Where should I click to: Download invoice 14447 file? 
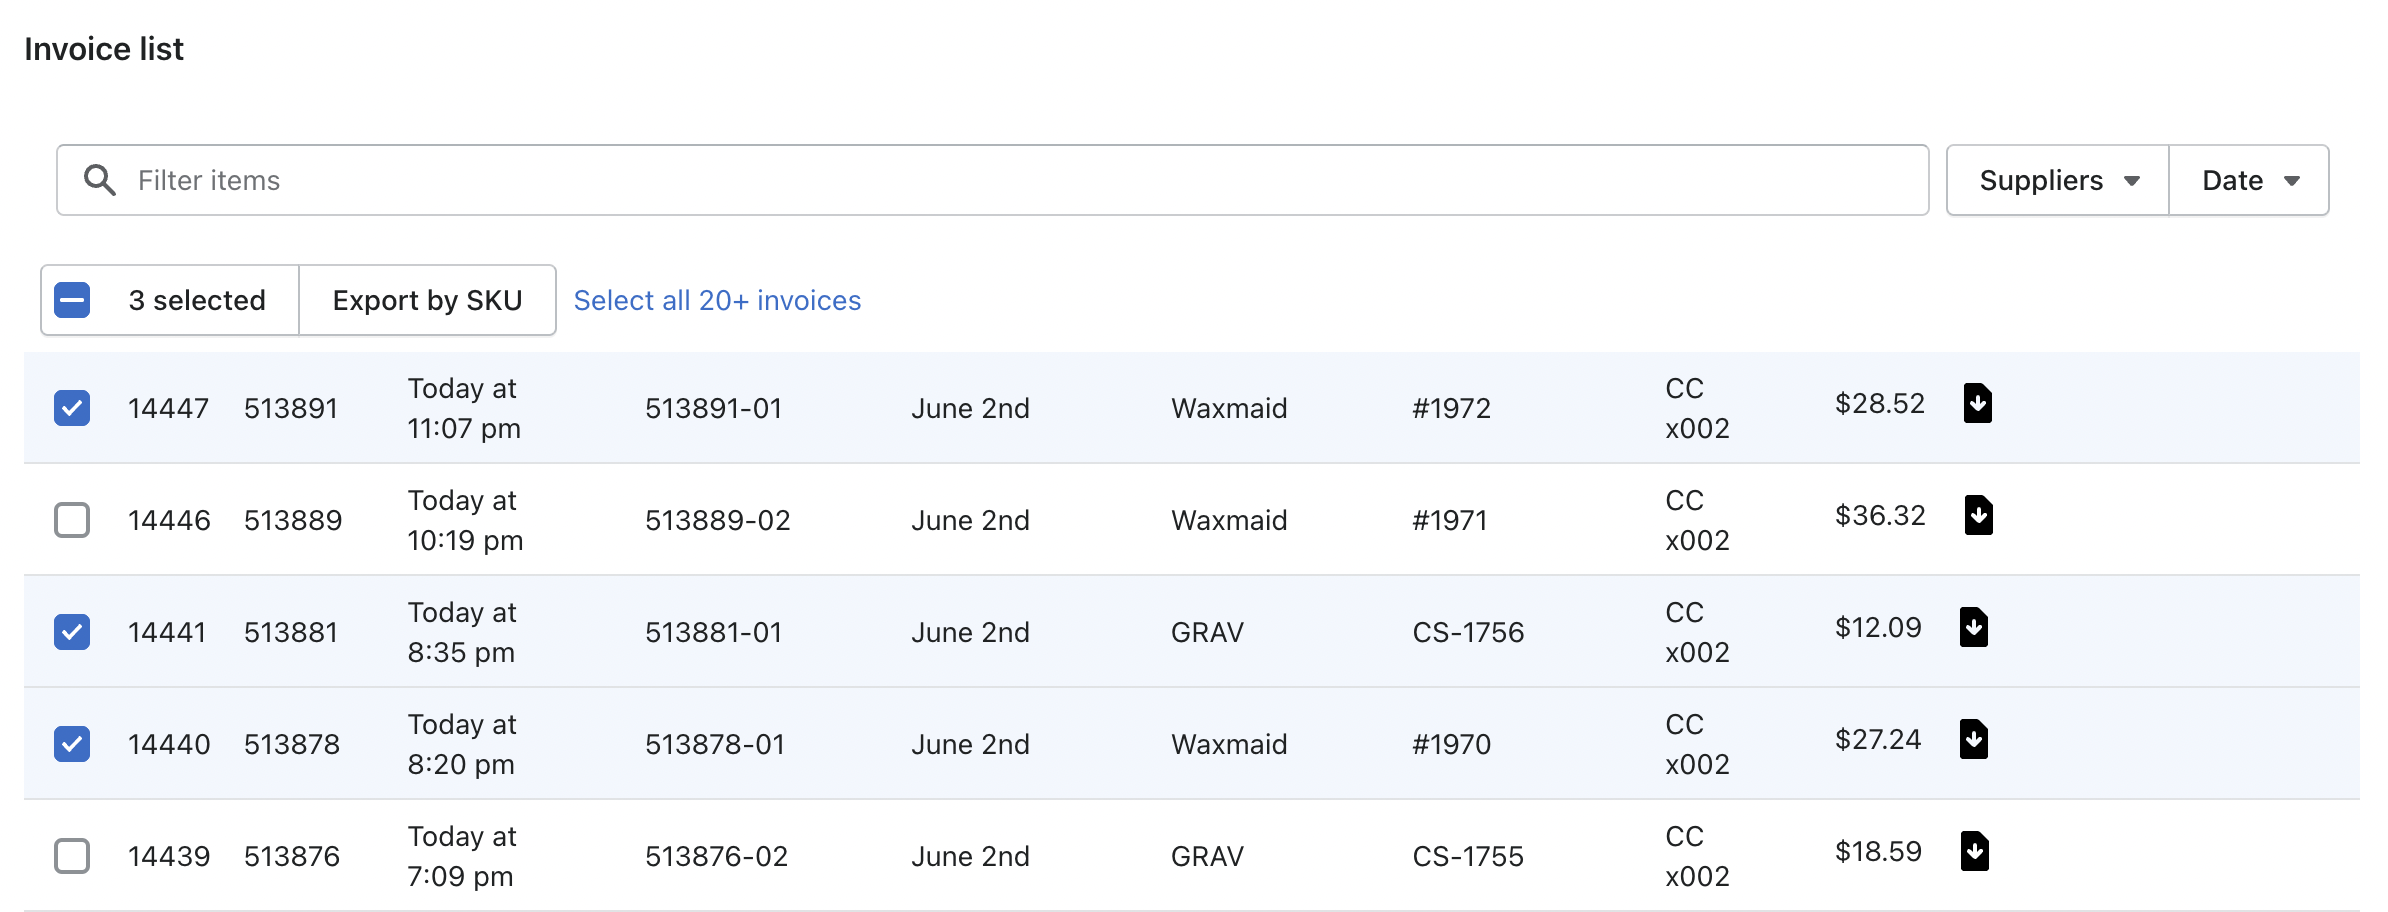(1977, 404)
